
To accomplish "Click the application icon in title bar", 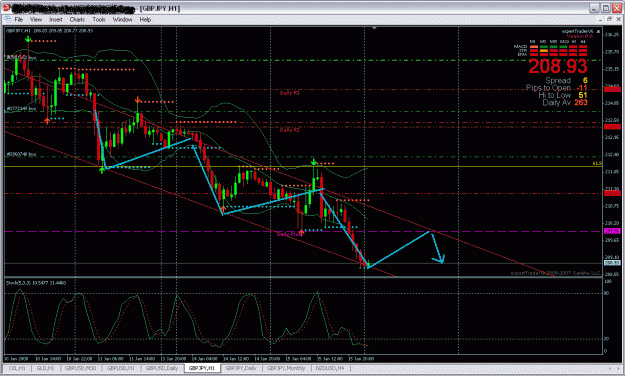I will click(7, 8).
